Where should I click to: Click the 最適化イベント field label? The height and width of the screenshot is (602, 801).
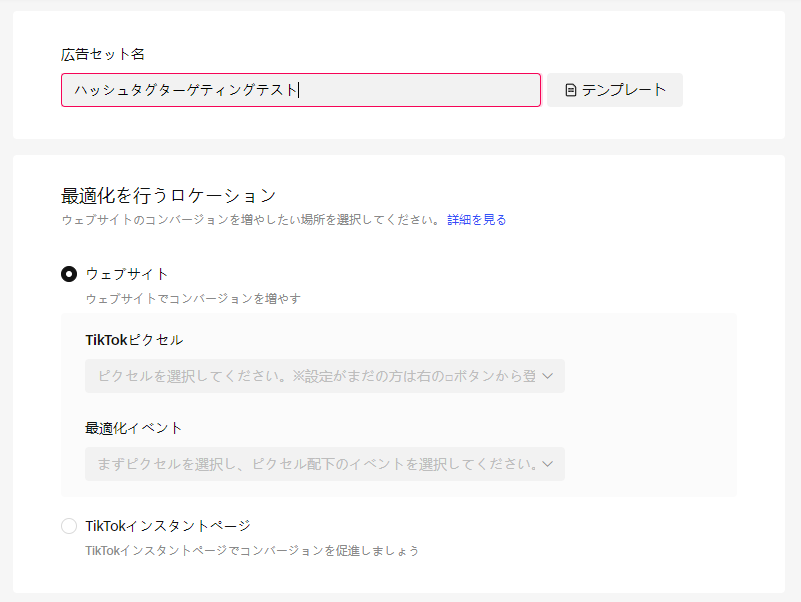tap(134, 428)
